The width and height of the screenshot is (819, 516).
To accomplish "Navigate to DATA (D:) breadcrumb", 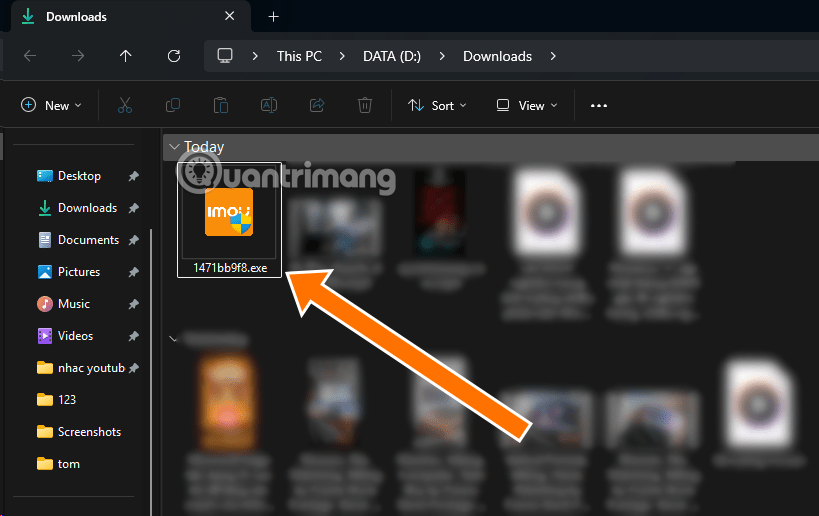I will click(392, 56).
